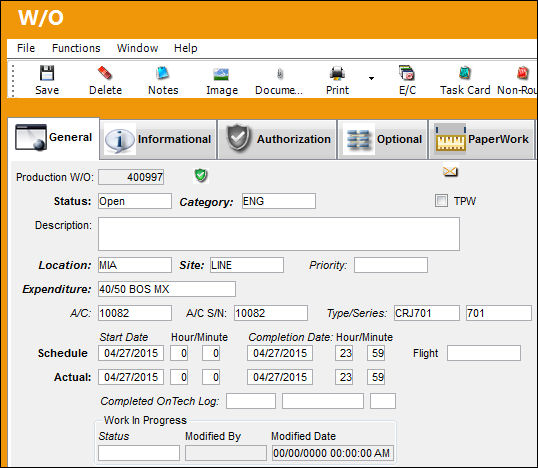Expand the Print dropdown arrow
The width and height of the screenshot is (538, 468).
[371, 79]
